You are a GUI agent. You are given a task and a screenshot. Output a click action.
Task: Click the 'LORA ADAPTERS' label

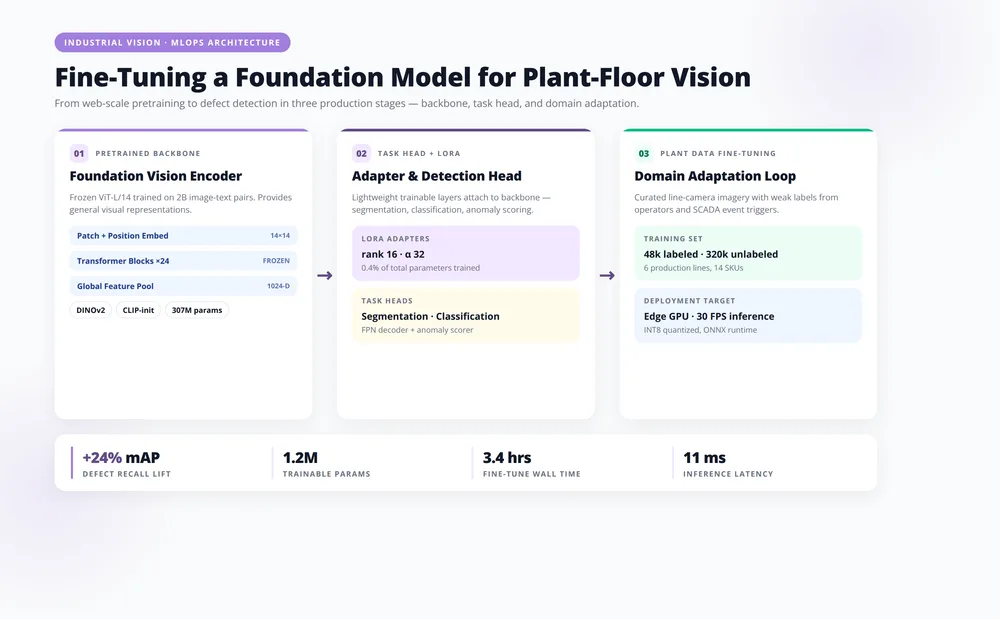[395, 239]
